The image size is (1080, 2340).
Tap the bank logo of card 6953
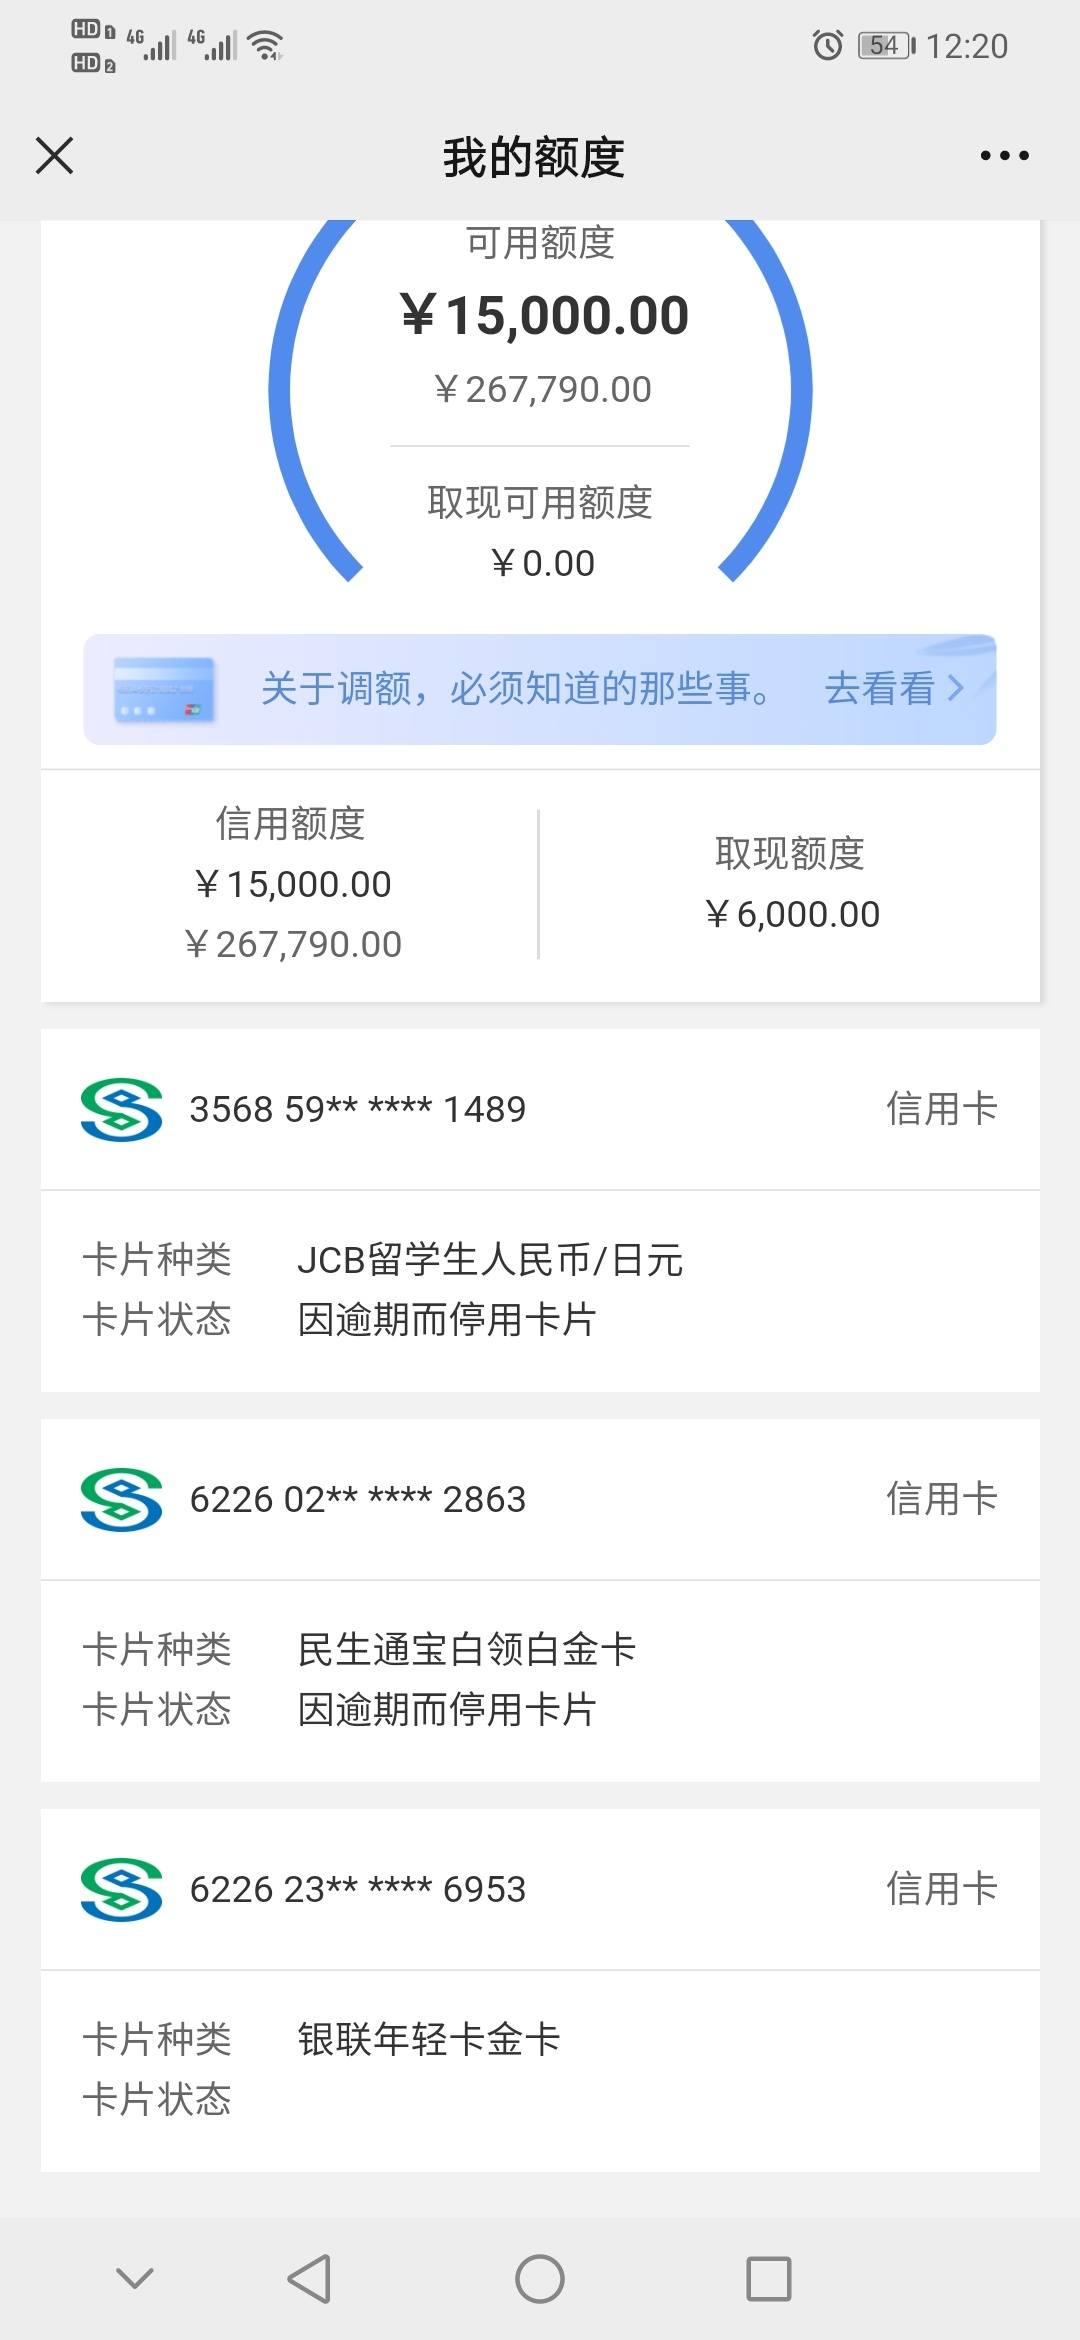point(121,1889)
